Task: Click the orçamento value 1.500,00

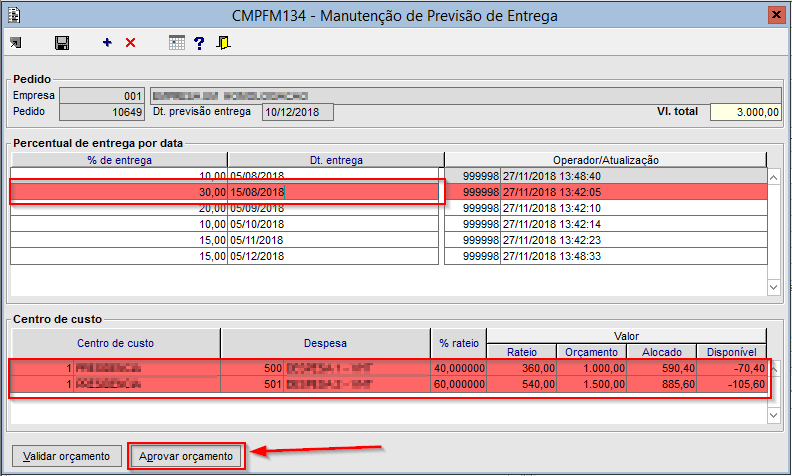Action: point(591,385)
